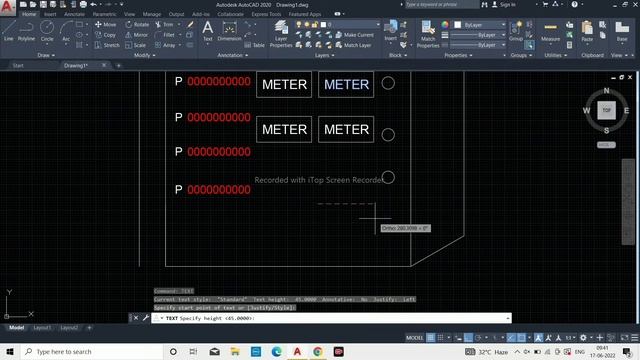Click the layer 0 white color swatch
640x360 pixels.
coord(323,24)
